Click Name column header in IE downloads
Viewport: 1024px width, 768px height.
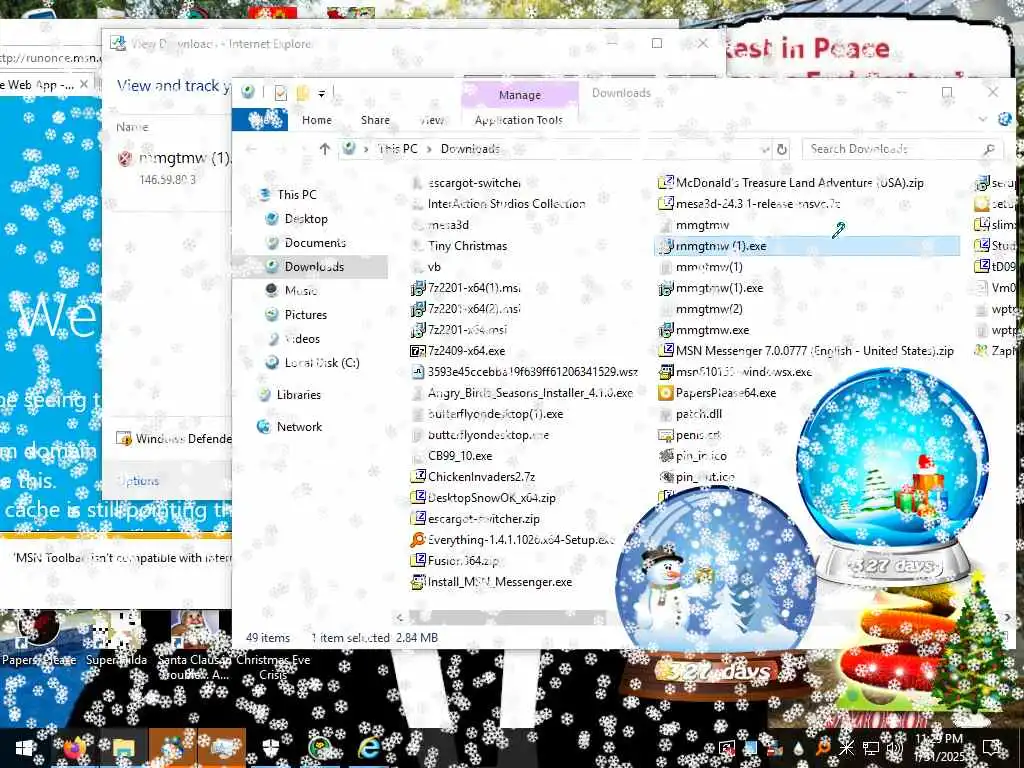[x=132, y=127]
